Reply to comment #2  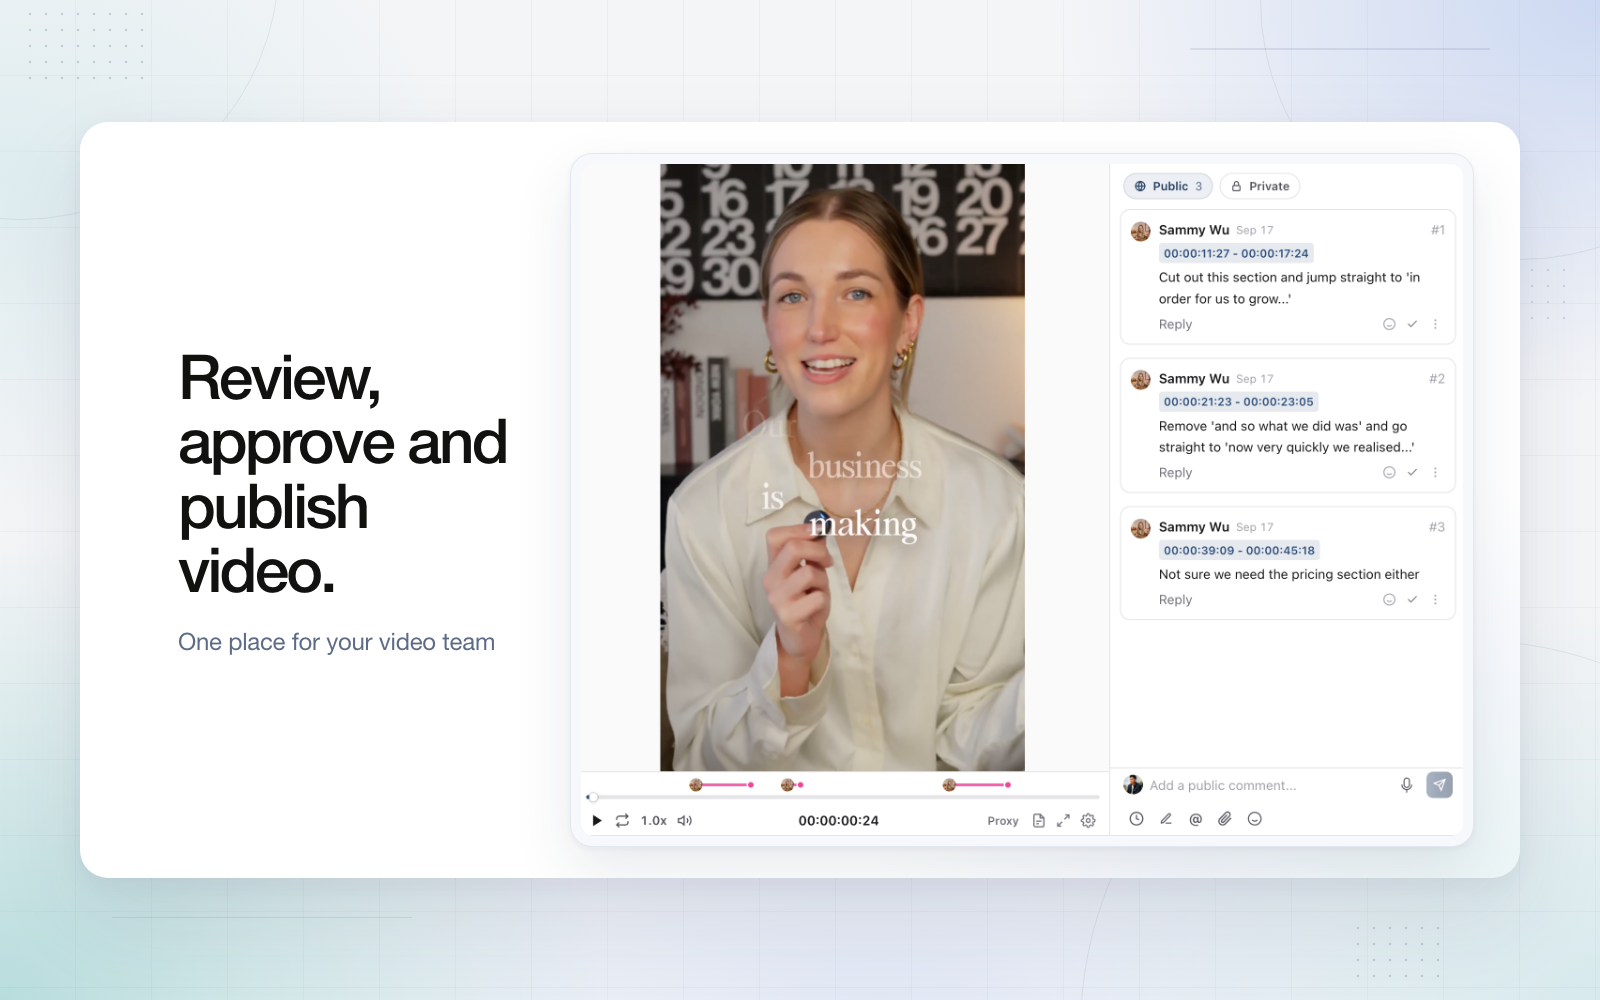pyautogui.click(x=1175, y=473)
